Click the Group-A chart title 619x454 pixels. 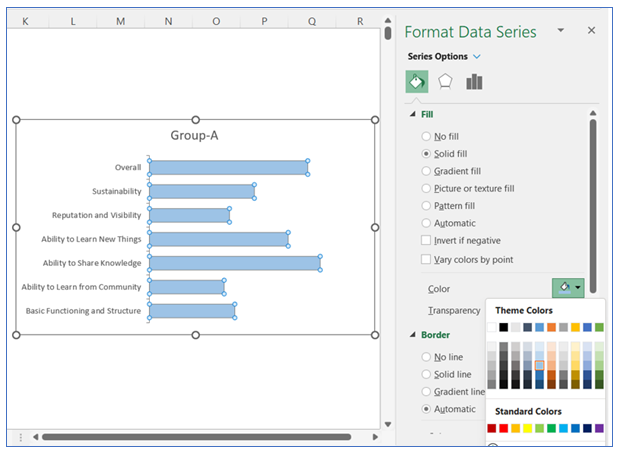pos(195,136)
